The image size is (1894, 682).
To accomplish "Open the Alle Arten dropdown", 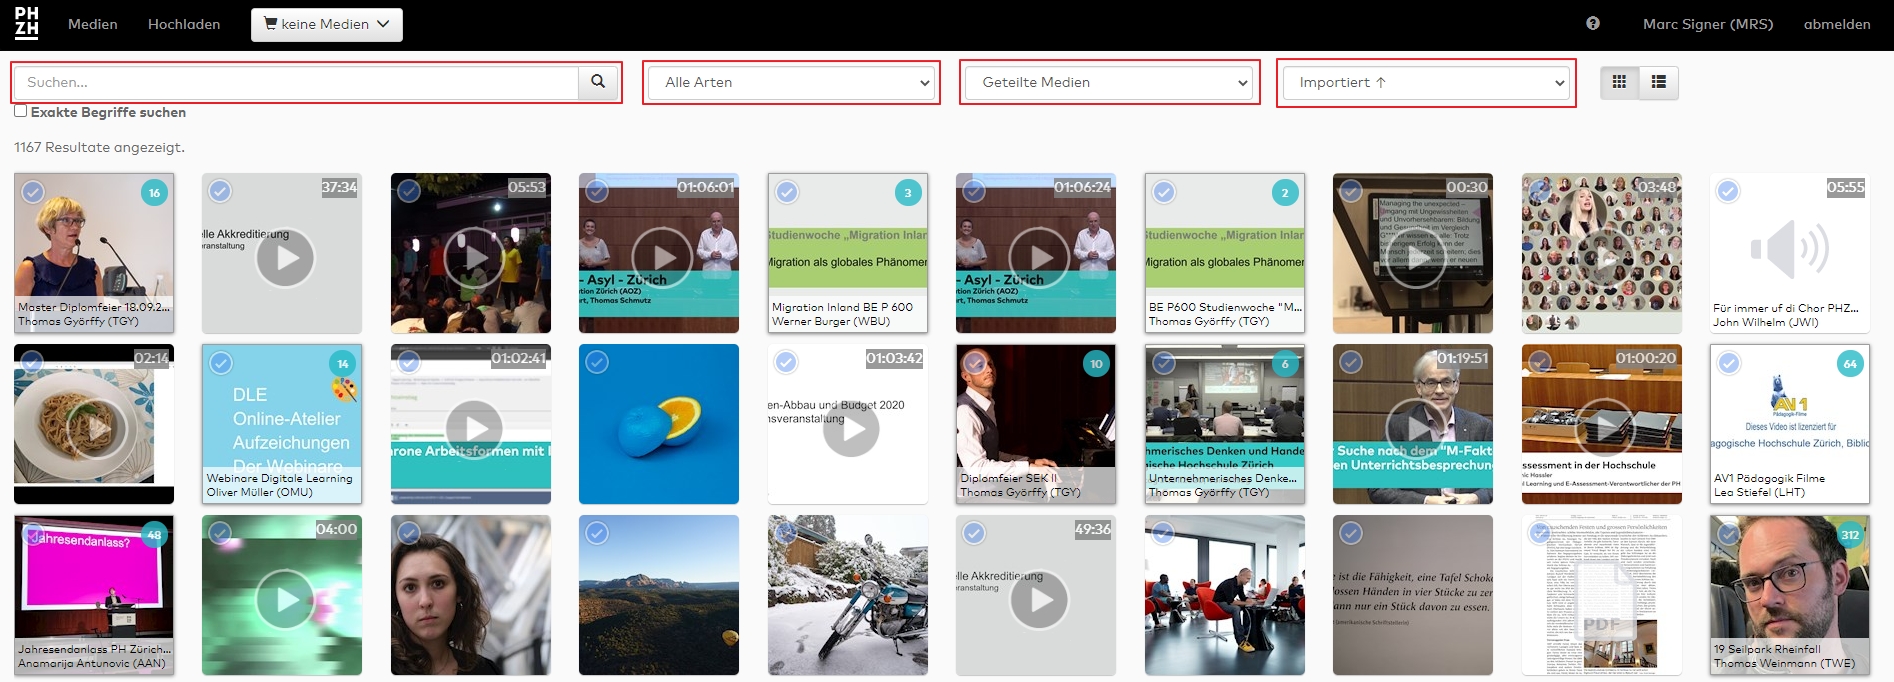I will coord(791,82).
